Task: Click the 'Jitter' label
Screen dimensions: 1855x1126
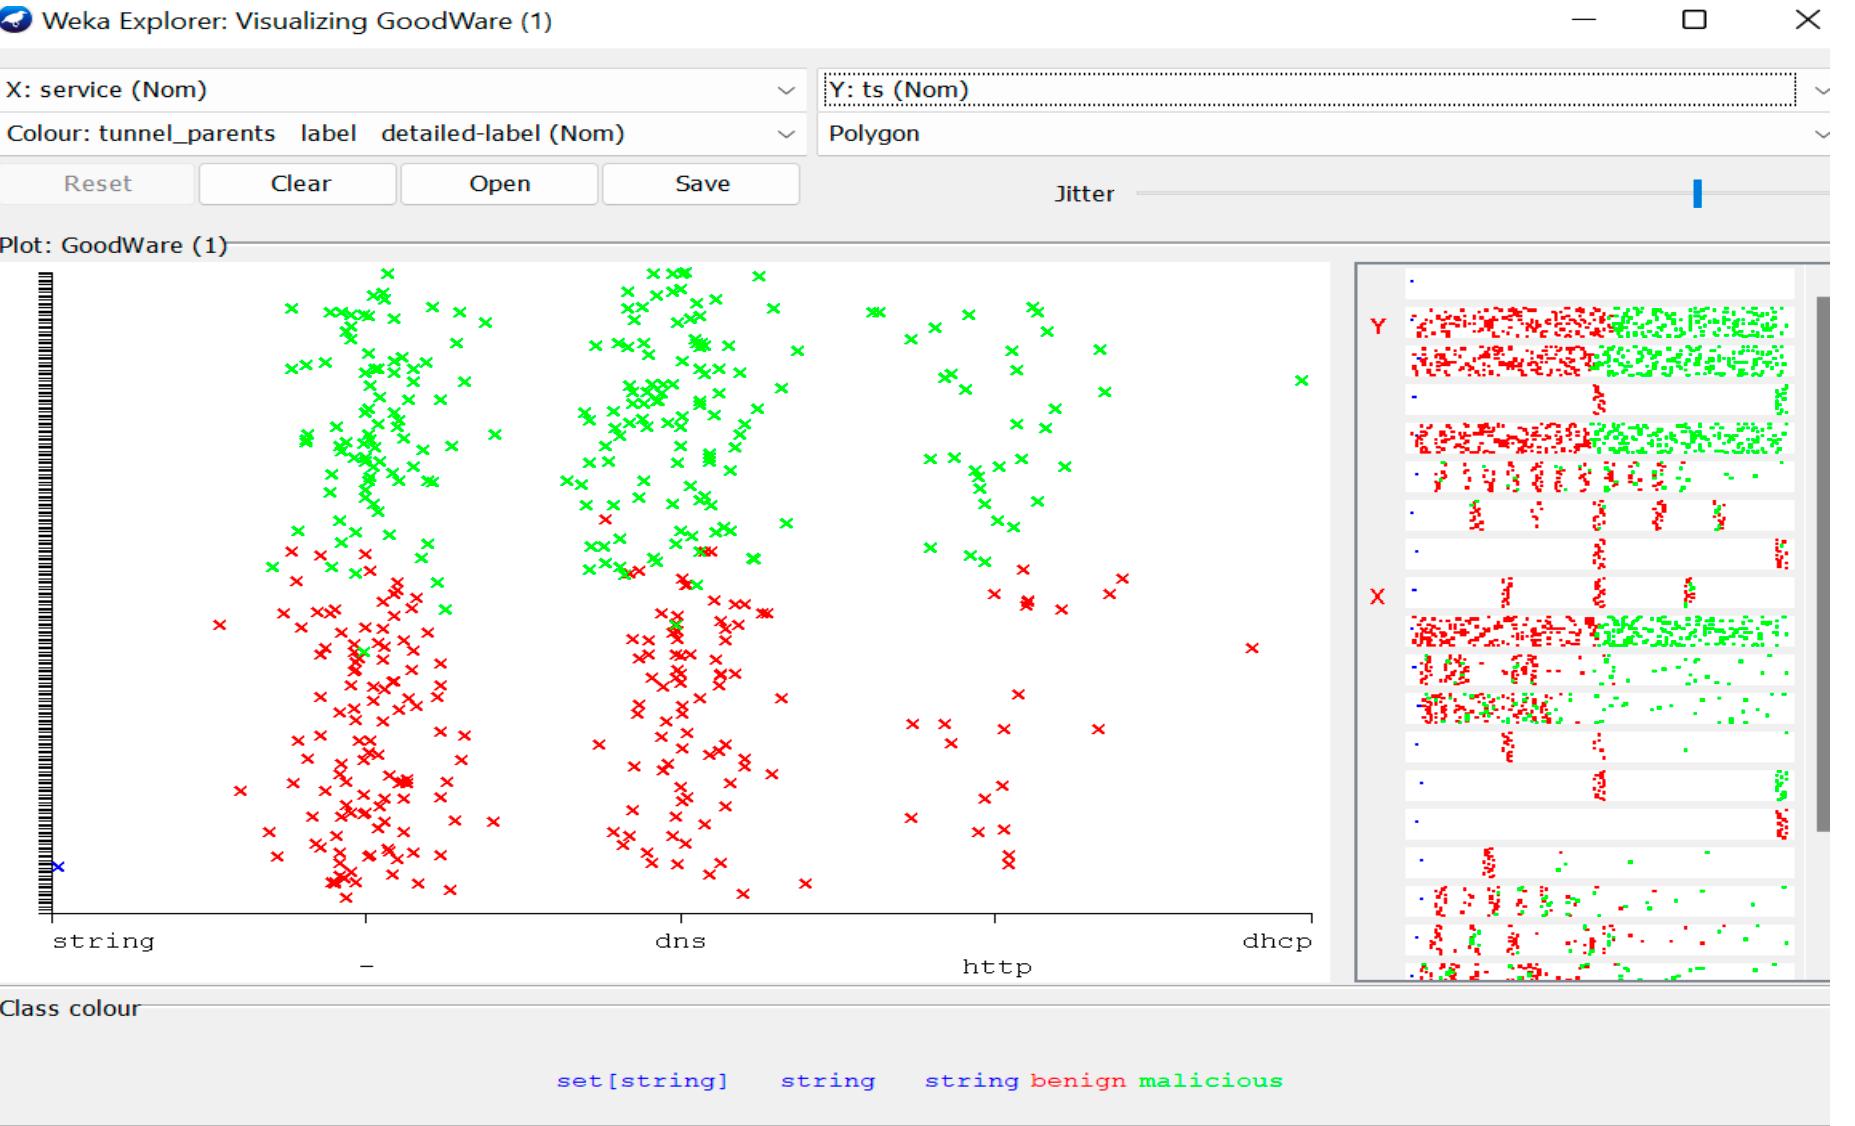Action: [1084, 194]
